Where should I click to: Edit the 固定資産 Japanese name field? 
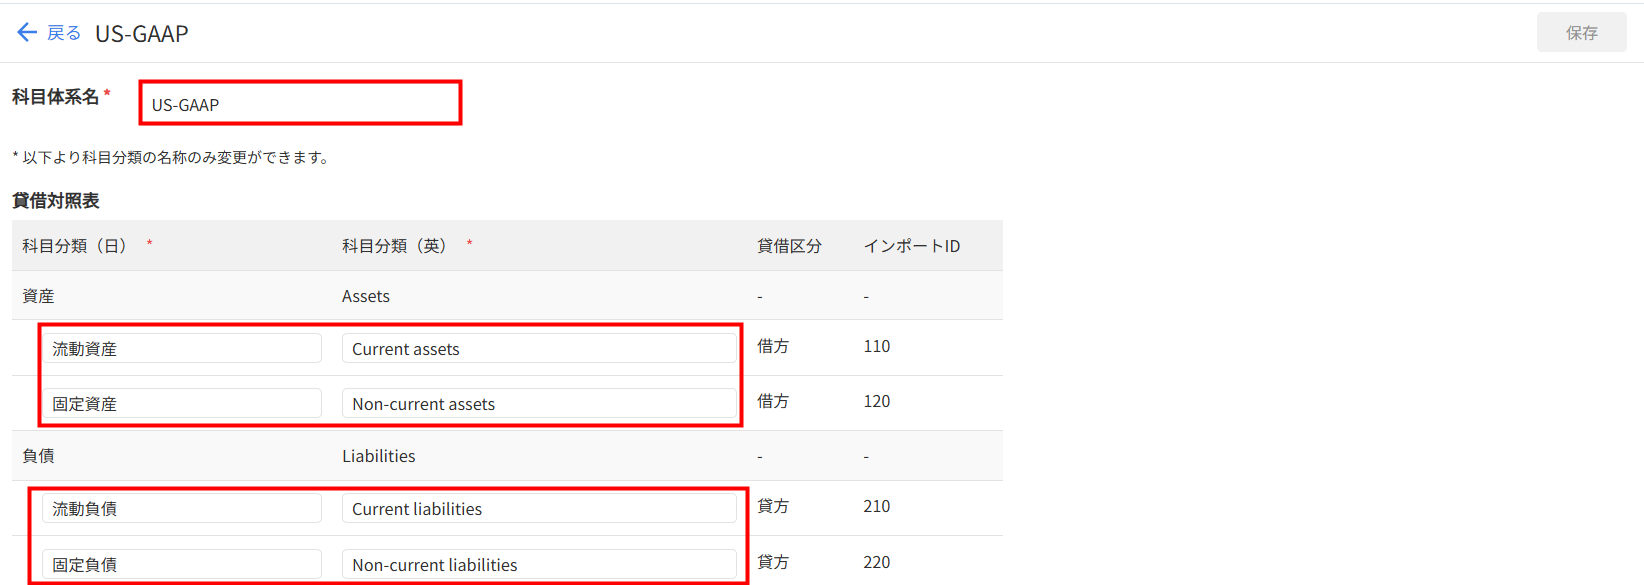pos(182,403)
